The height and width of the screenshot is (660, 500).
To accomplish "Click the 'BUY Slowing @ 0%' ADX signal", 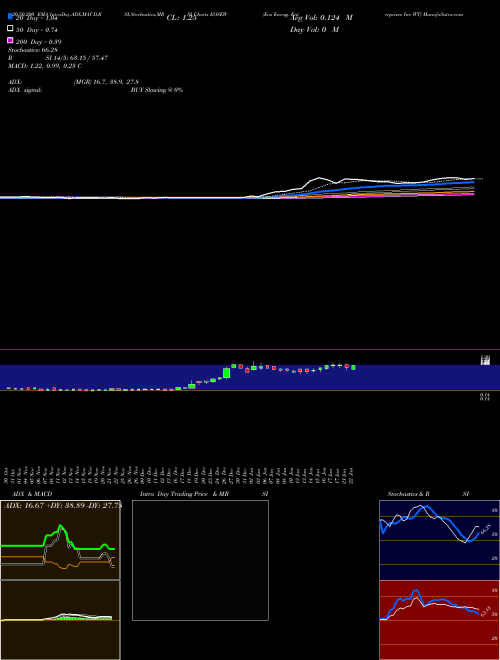I will [x=157, y=90].
